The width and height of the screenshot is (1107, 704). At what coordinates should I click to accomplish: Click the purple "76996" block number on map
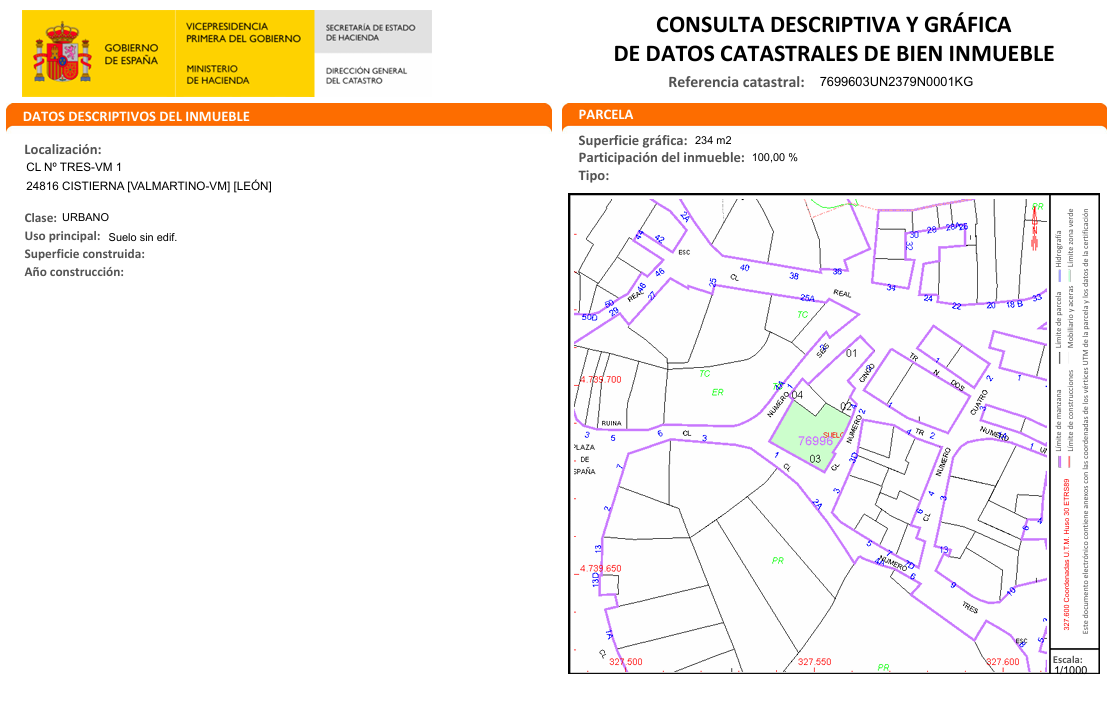point(815,441)
